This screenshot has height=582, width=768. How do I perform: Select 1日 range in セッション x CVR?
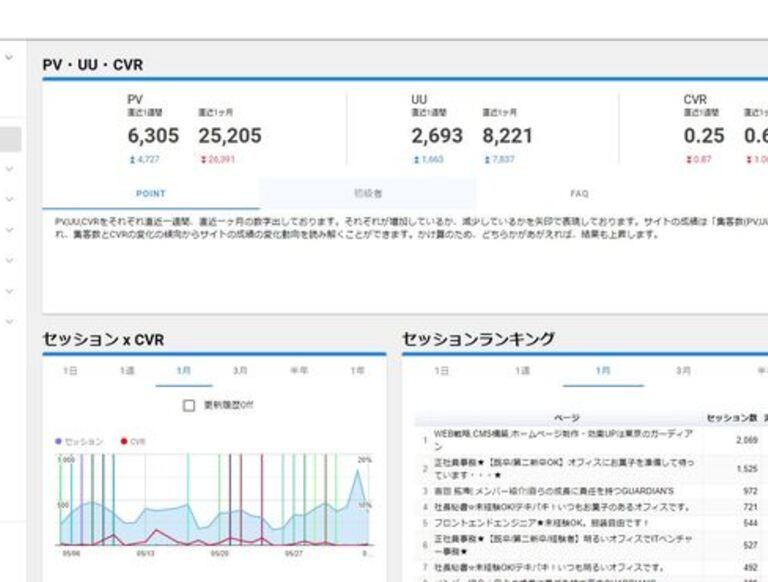69,371
